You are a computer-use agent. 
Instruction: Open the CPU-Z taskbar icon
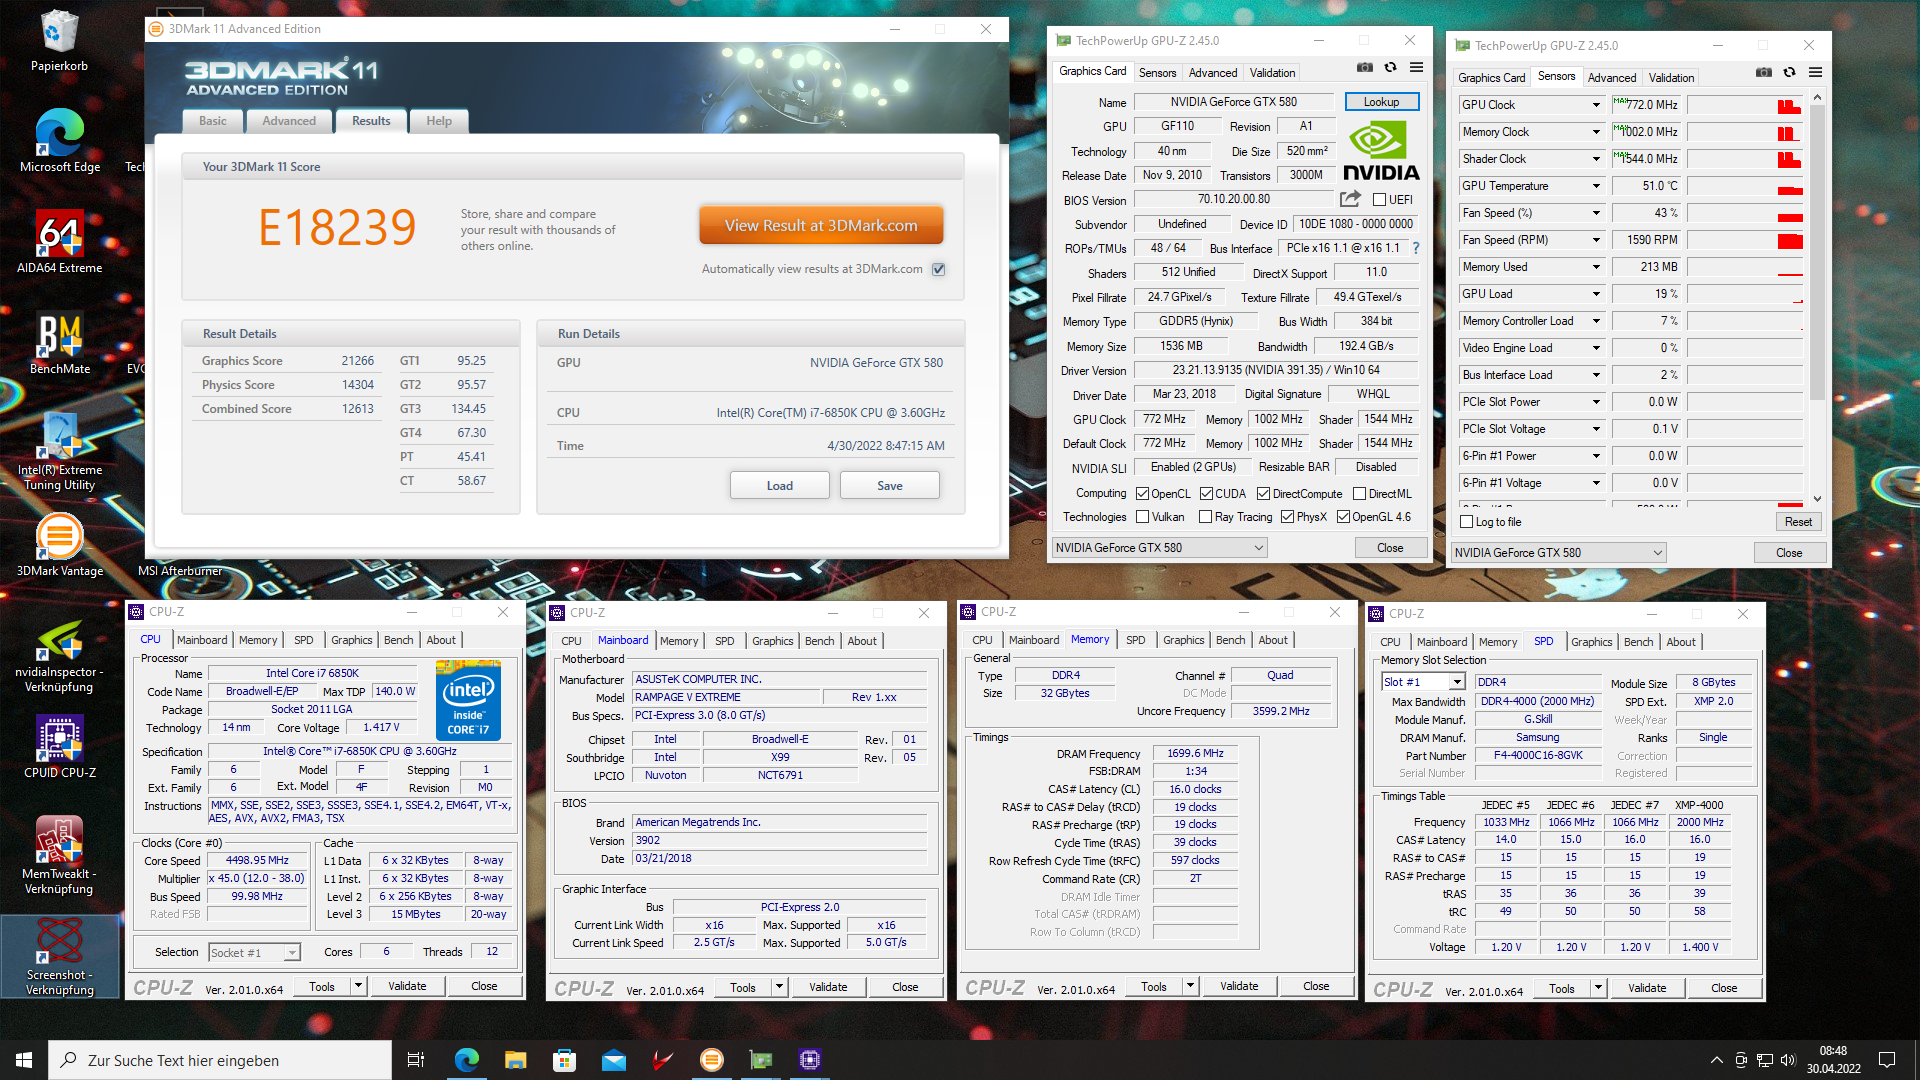tap(810, 1060)
